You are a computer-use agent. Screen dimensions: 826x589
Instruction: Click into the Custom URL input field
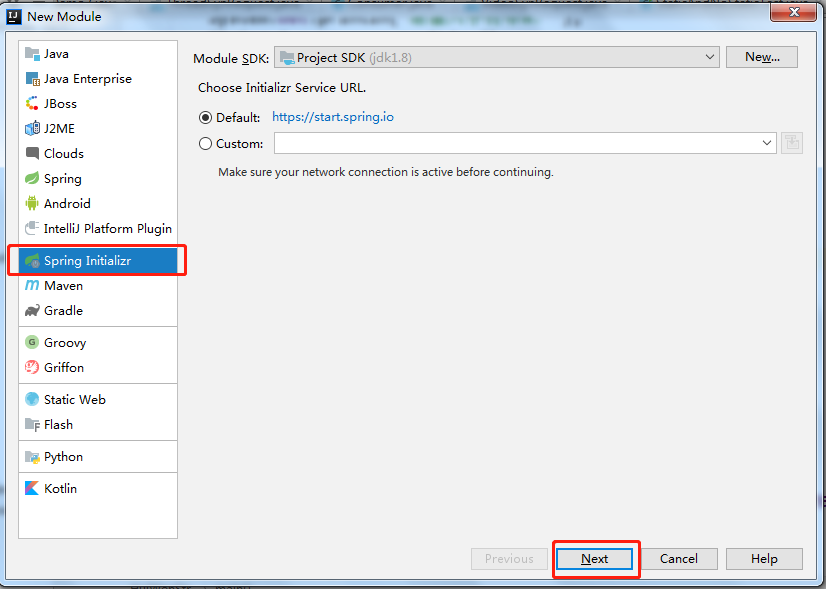pos(516,143)
